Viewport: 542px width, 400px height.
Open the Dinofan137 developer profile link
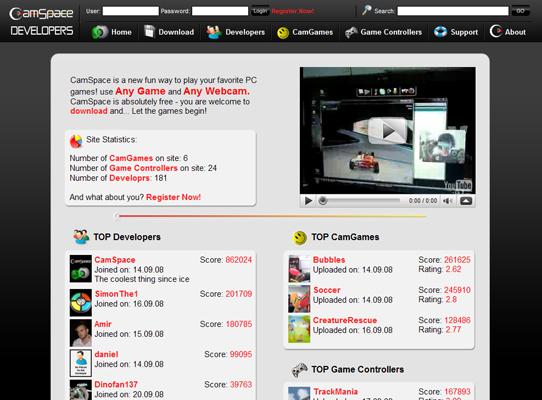(116, 384)
